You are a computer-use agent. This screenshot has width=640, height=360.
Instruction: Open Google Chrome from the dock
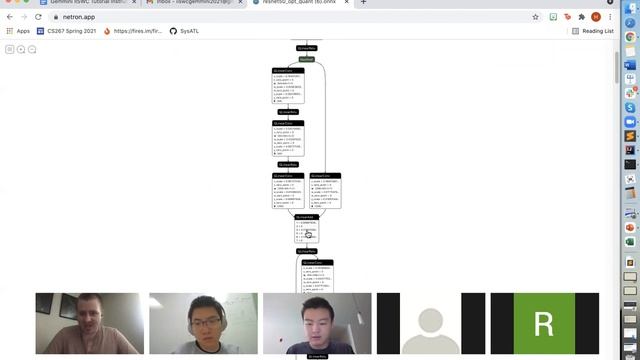coord(630,37)
